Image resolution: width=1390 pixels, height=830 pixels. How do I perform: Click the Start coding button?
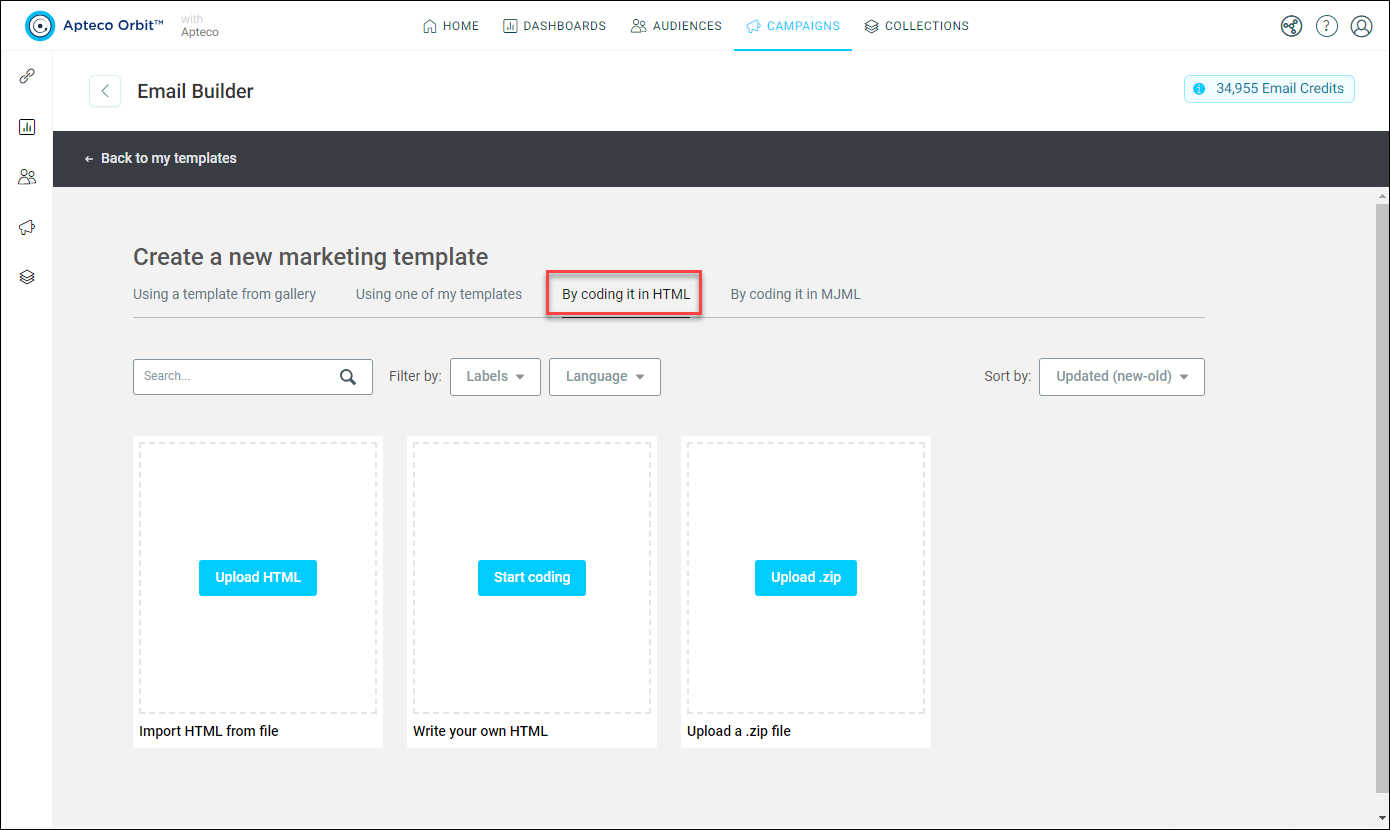click(x=532, y=578)
